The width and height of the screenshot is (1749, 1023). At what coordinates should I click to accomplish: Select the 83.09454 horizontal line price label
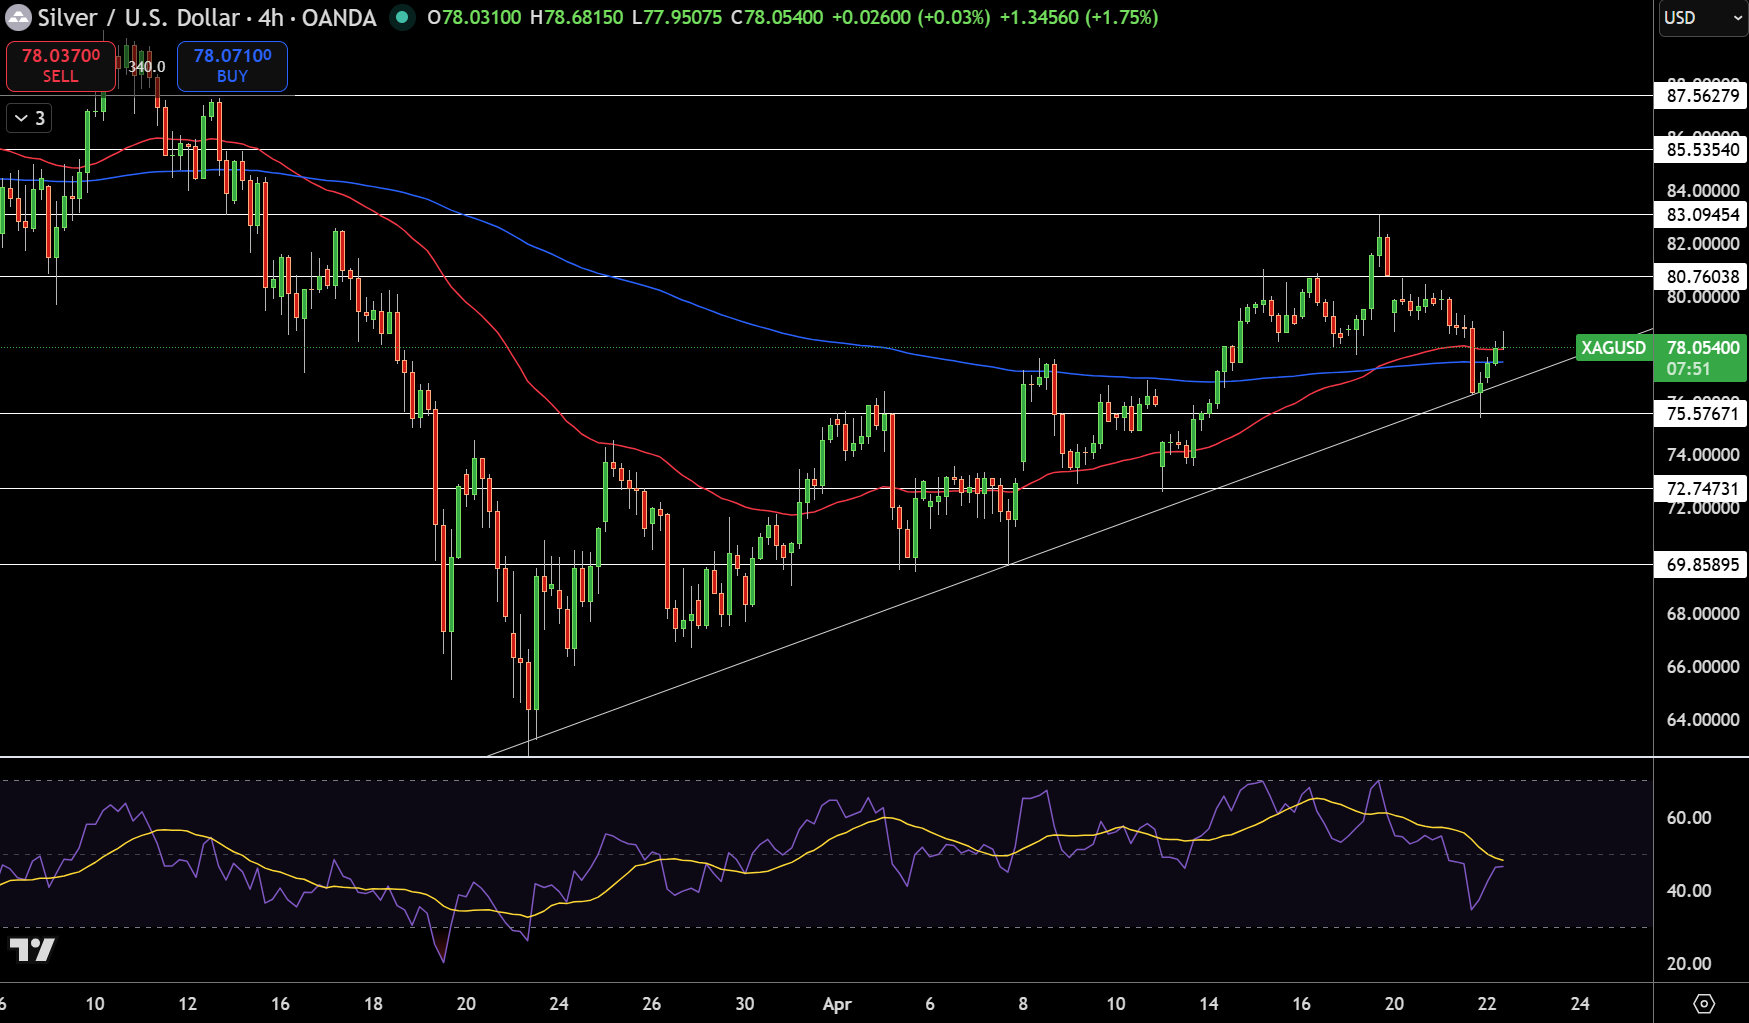[1702, 215]
